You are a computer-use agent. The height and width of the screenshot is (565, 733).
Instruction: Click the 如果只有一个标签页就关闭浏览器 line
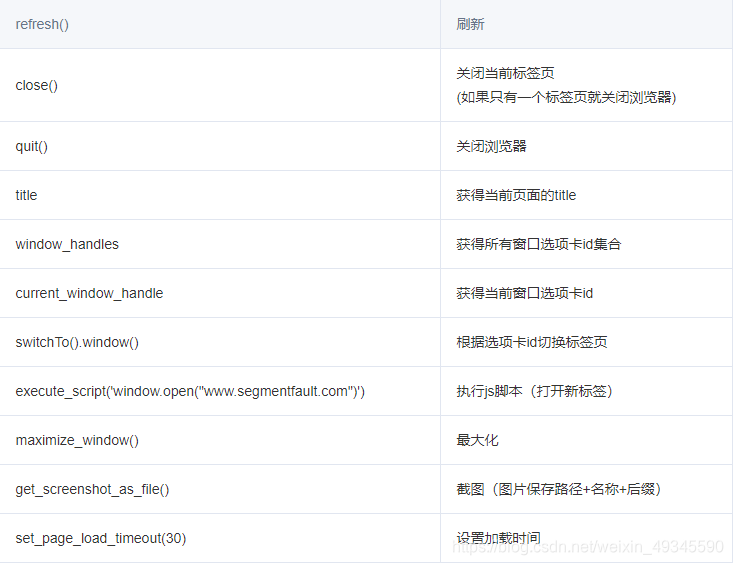pyautogui.click(x=566, y=97)
